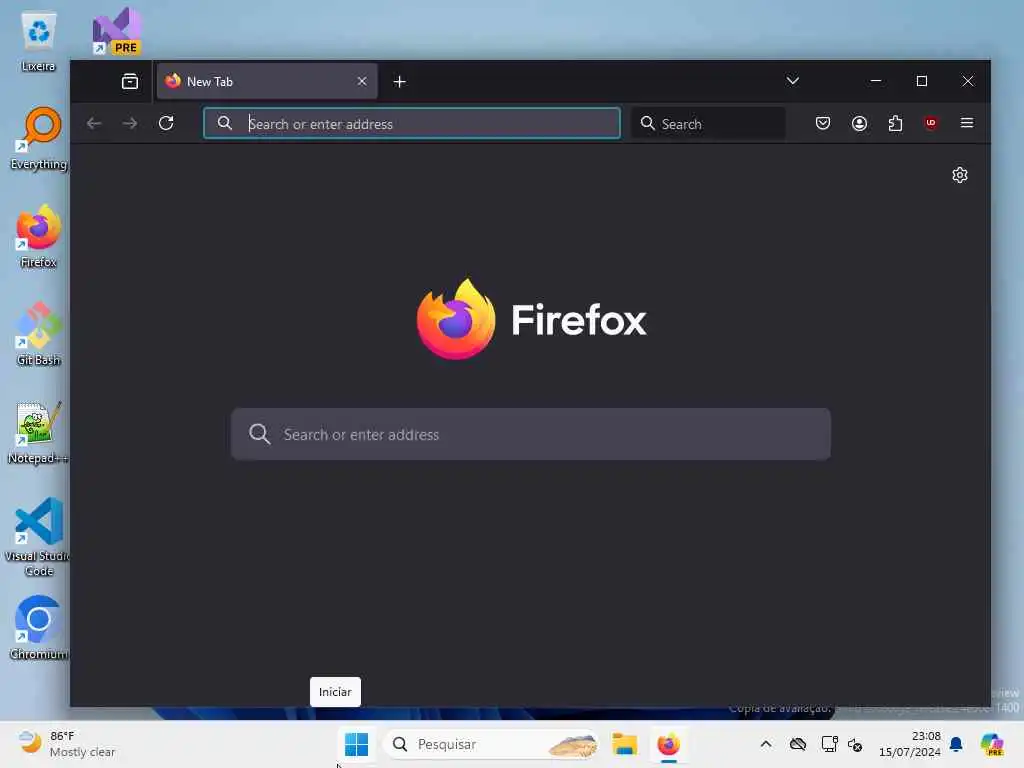Open new tab personalize gear icon

tap(959, 175)
